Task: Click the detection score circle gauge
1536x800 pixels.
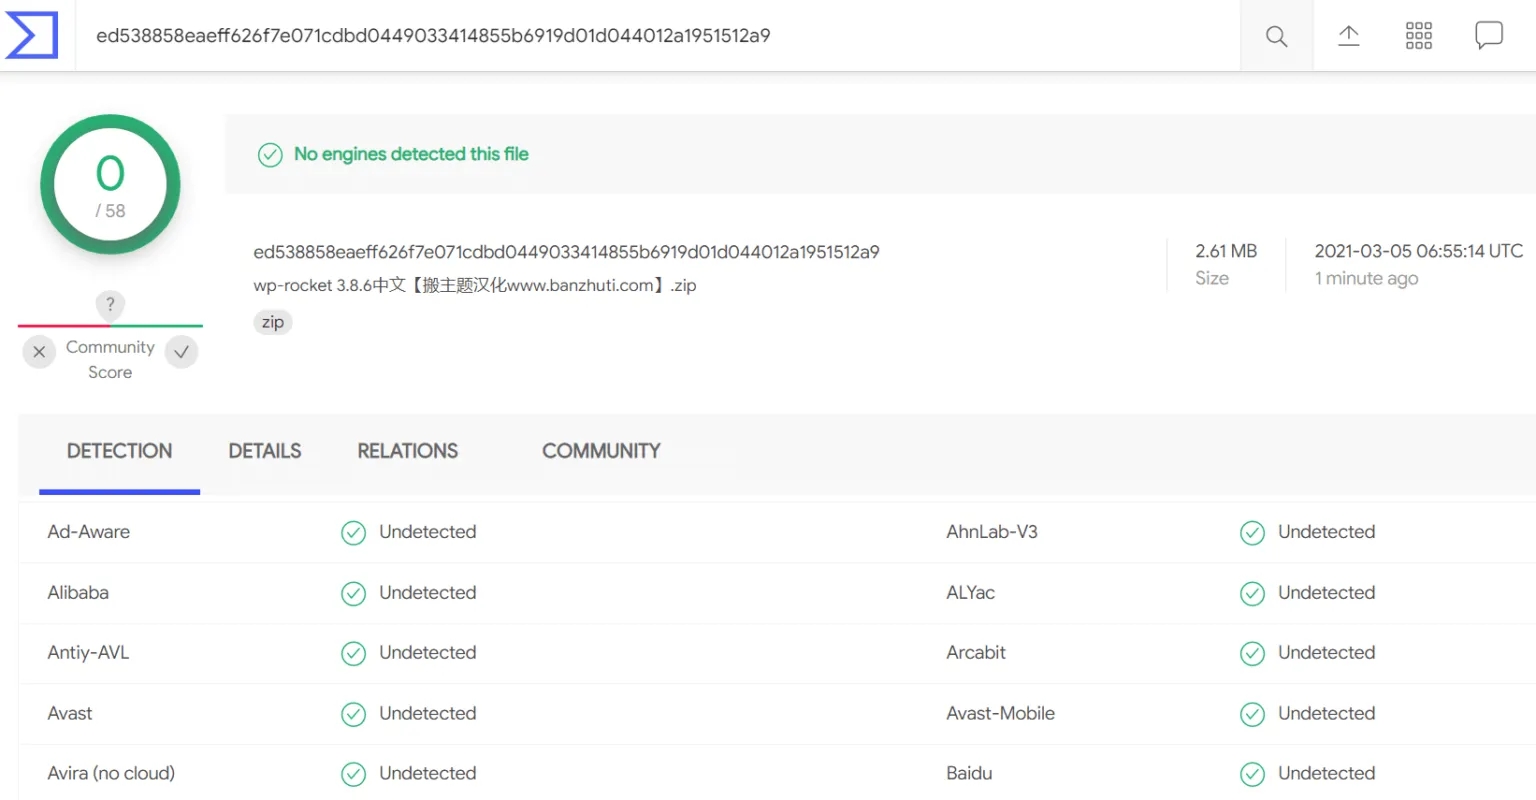Action: point(110,185)
